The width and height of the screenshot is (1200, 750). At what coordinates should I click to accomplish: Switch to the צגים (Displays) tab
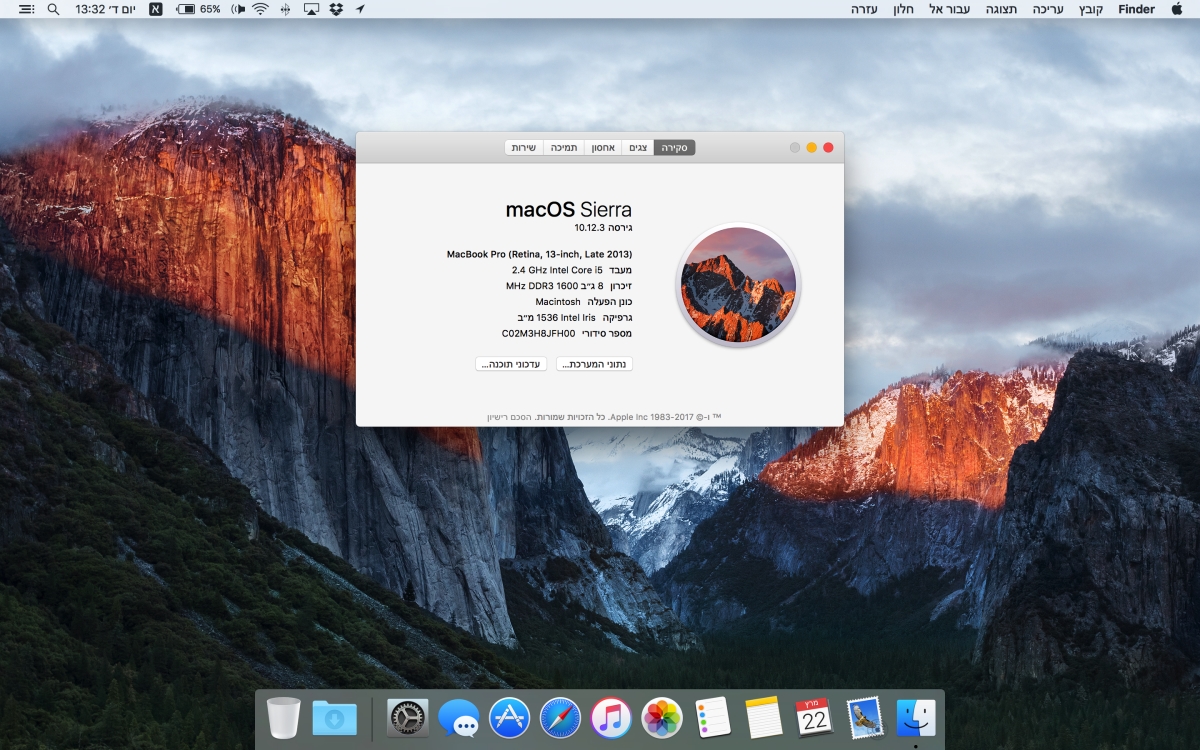637,148
